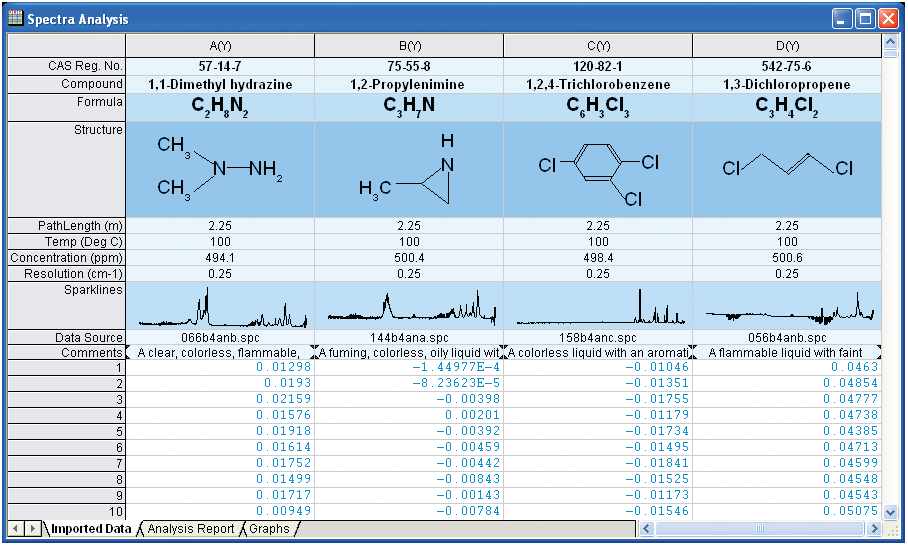
Task: Click concentration value 500.4
Action: click(409, 258)
